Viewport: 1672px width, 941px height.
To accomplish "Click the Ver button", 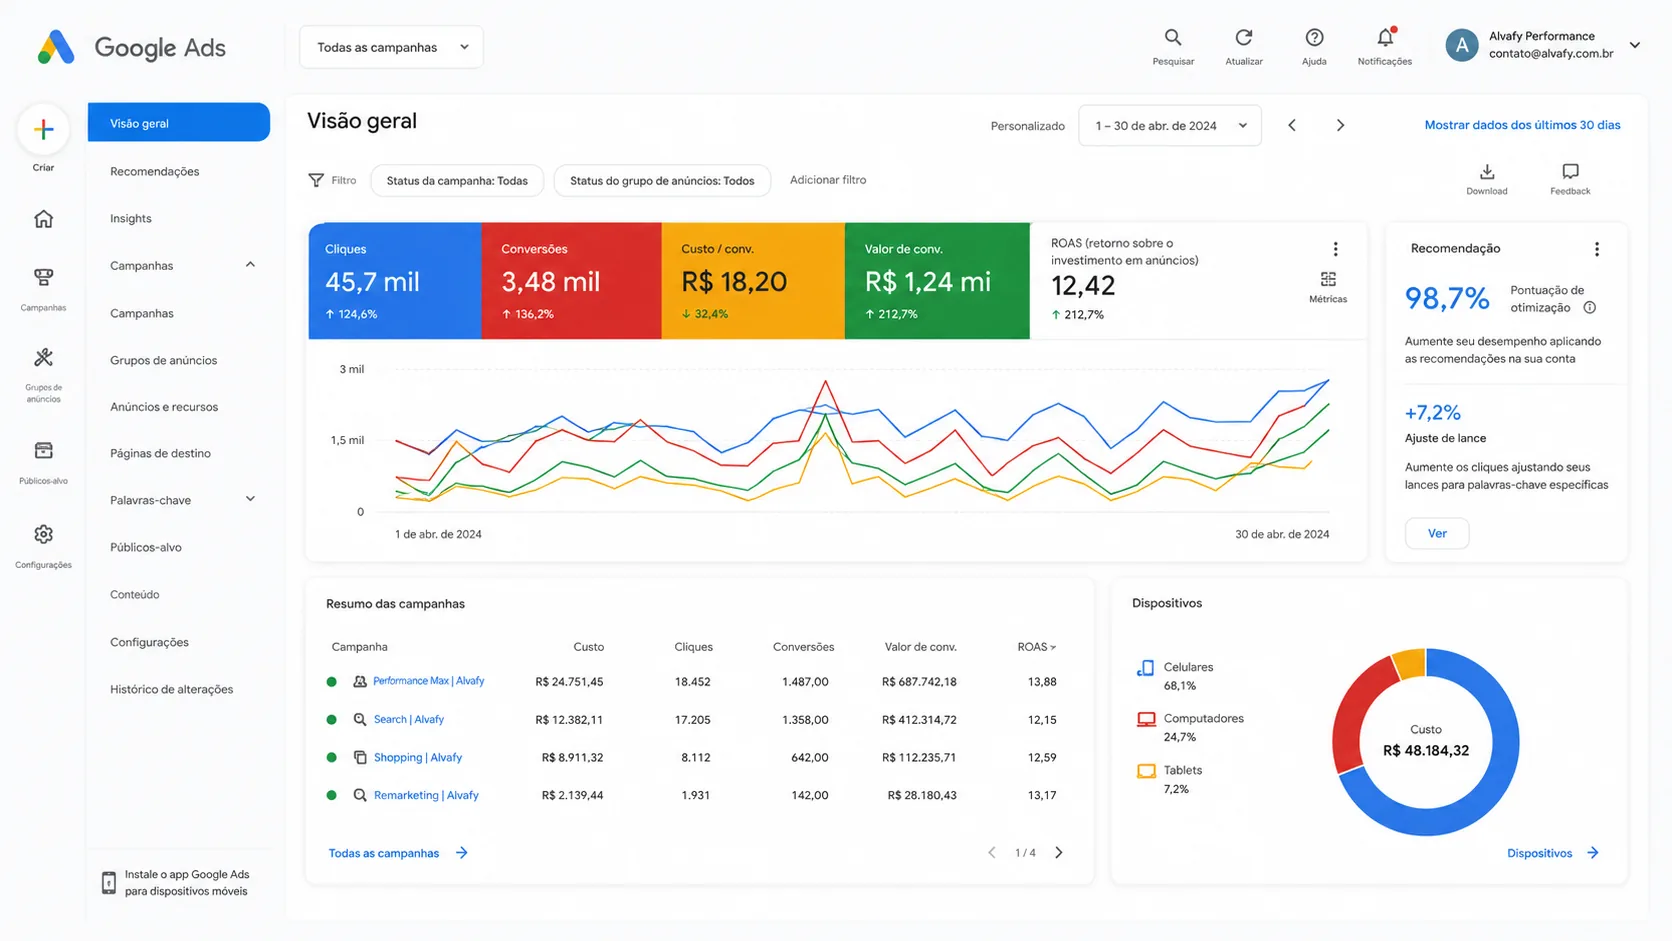I will click(x=1437, y=533).
